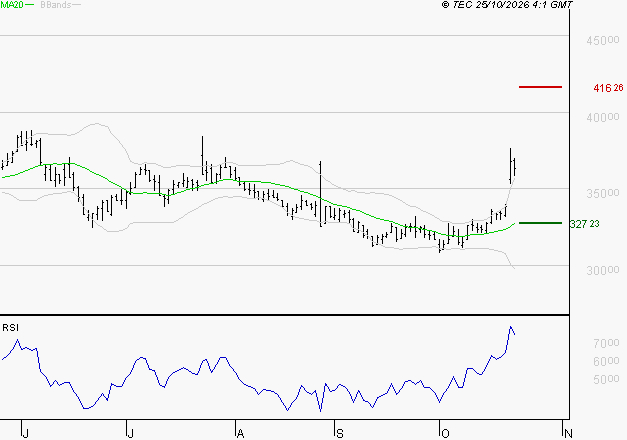627x440 pixels.
Task: Click the 350.00 price axis label
Action: (603, 193)
